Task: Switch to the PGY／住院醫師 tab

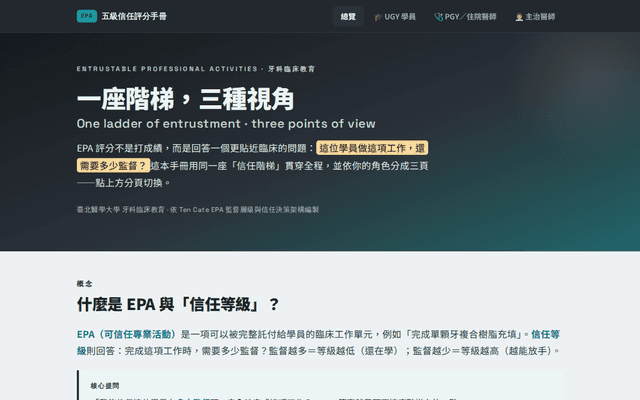Action: [465, 17]
